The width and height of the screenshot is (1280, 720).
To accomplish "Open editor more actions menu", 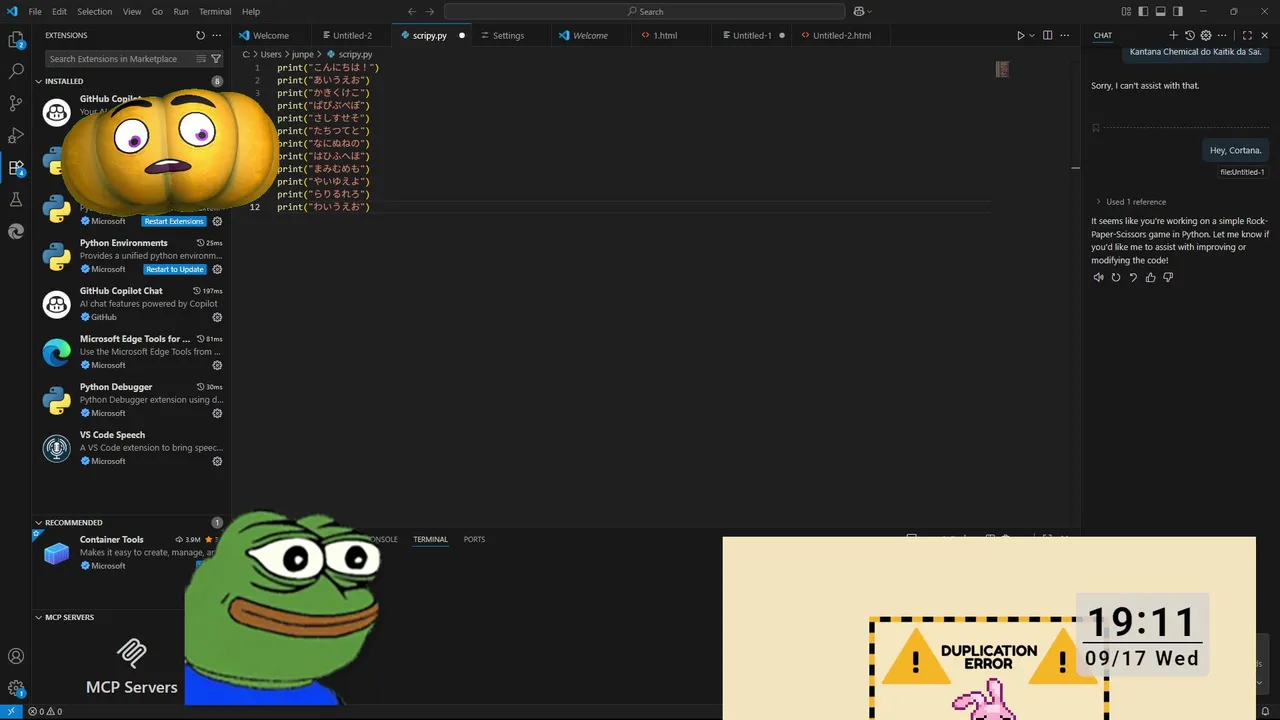I will (x=1066, y=35).
